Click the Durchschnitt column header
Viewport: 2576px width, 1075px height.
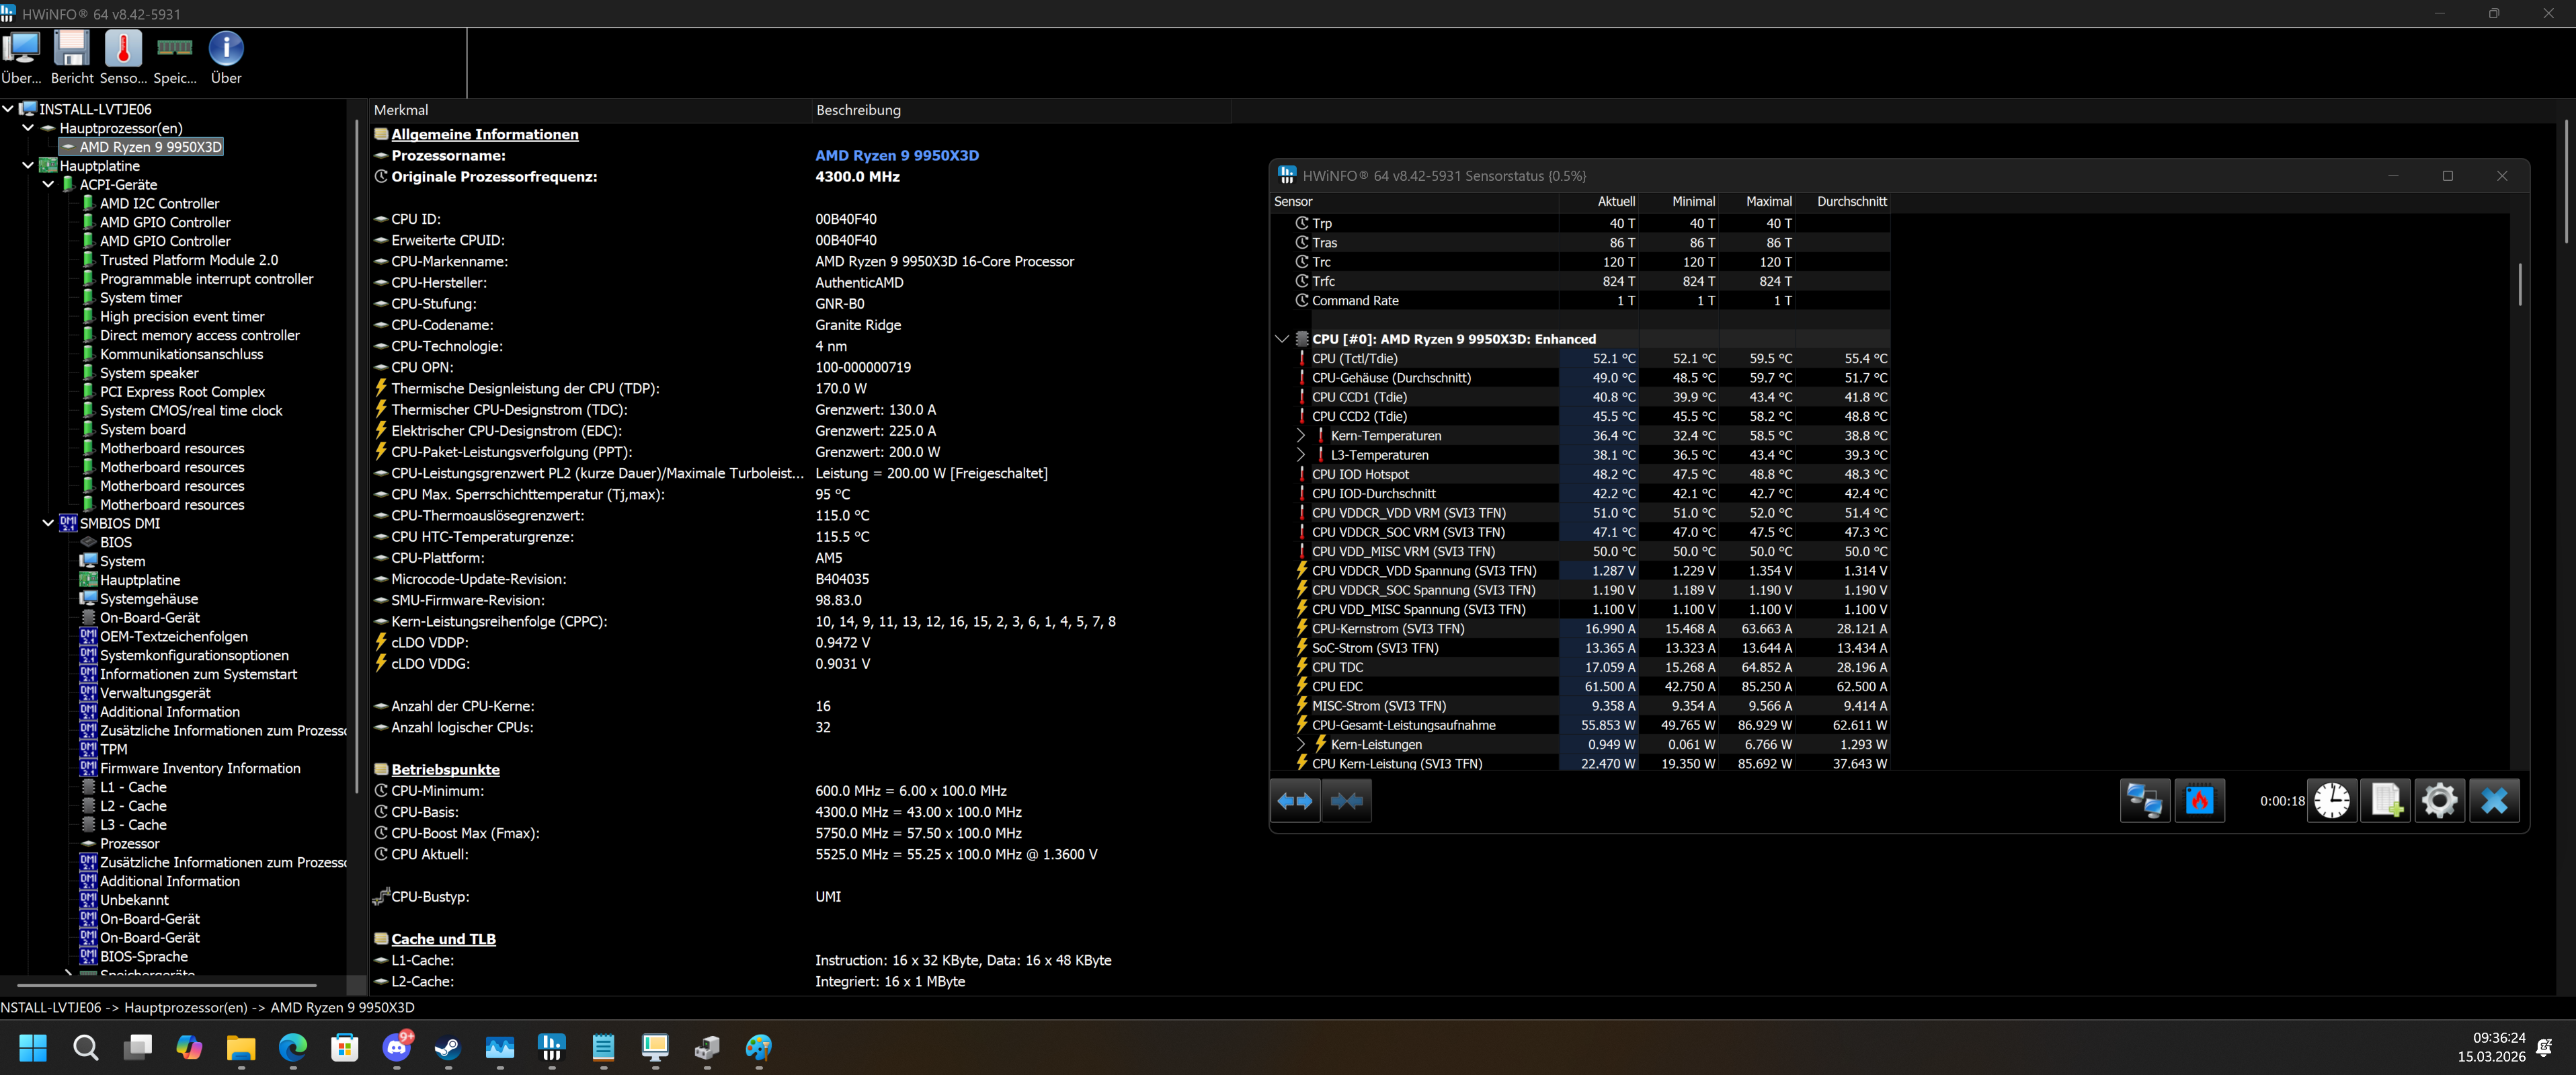[x=1851, y=201]
